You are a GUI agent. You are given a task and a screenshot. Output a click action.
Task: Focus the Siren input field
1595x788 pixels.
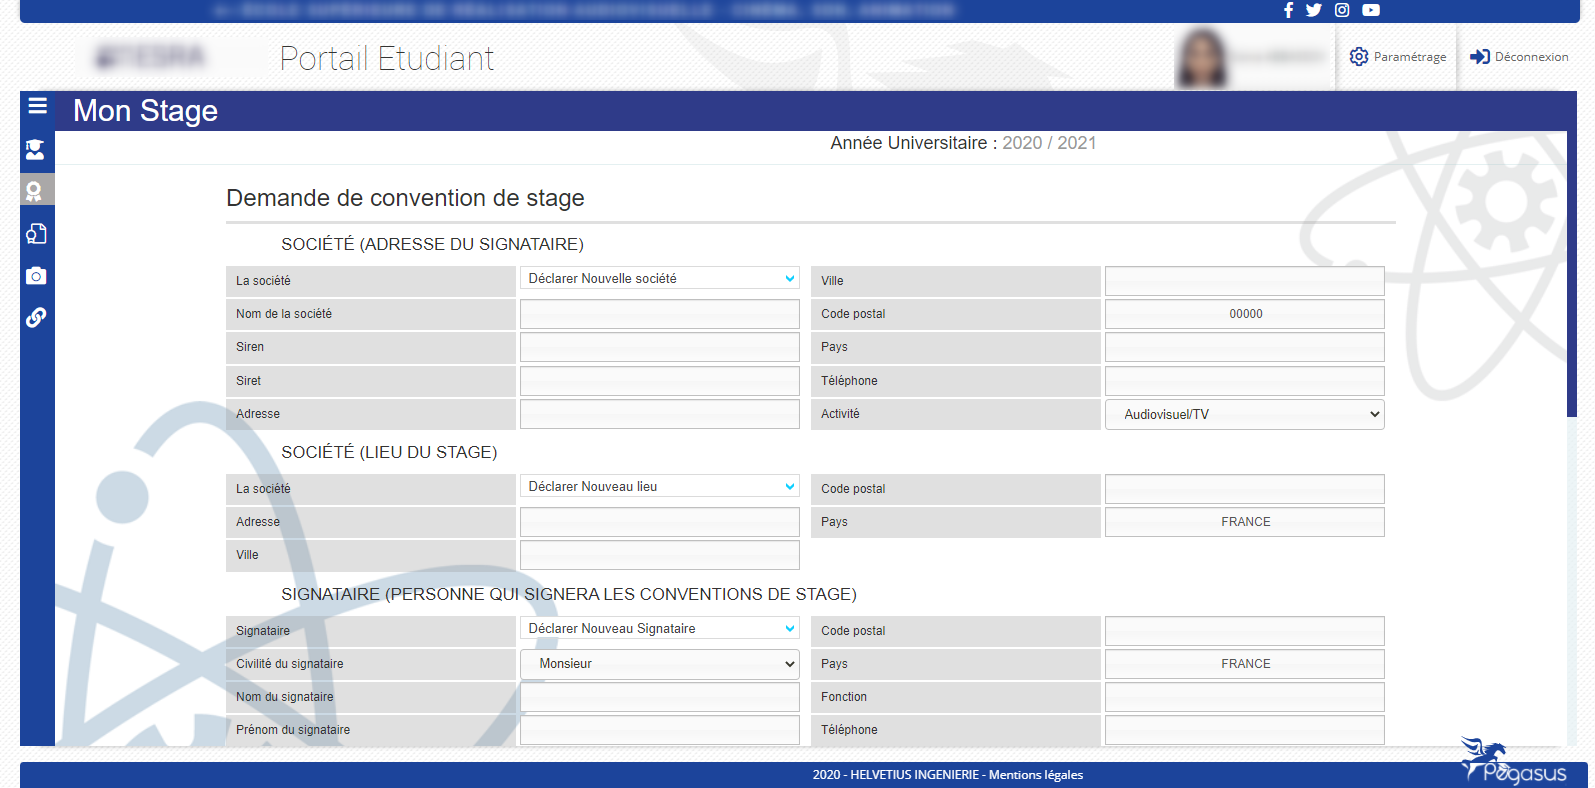(x=660, y=347)
